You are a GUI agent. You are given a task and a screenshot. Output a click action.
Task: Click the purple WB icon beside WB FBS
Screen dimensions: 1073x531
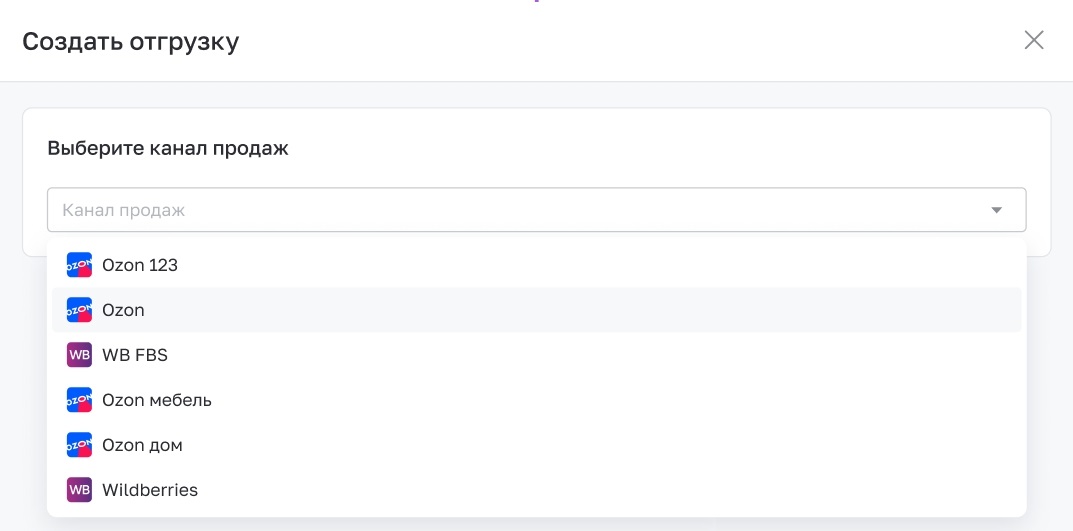tap(79, 355)
